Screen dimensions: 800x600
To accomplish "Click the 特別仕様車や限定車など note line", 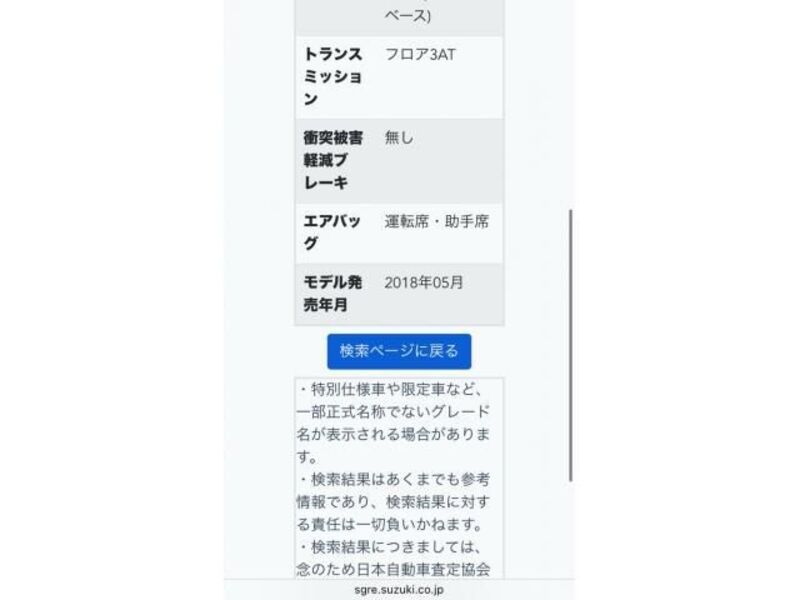I will point(390,389).
